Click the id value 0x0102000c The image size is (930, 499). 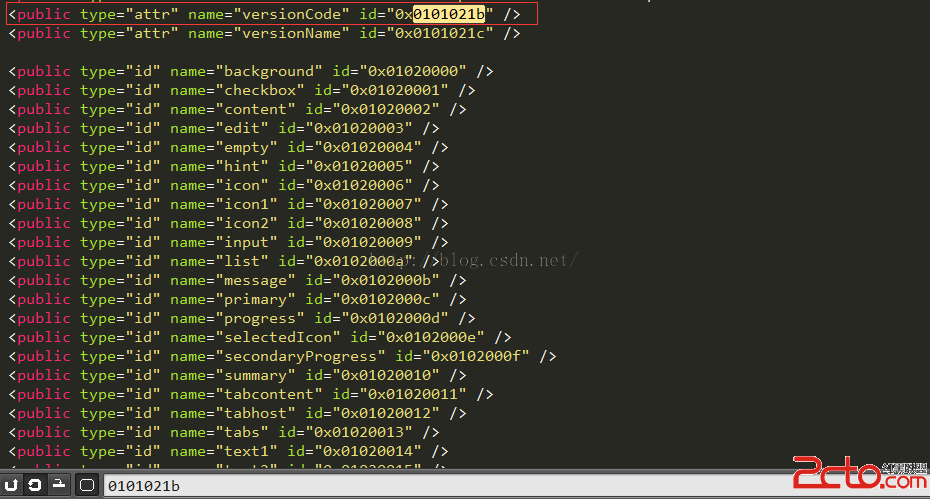click(x=386, y=299)
